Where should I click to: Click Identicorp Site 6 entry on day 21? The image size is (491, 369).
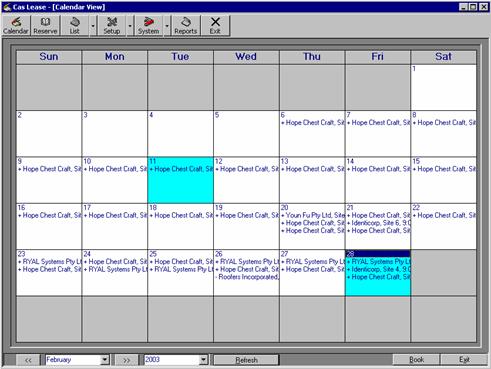pyautogui.click(x=378, y=223)
